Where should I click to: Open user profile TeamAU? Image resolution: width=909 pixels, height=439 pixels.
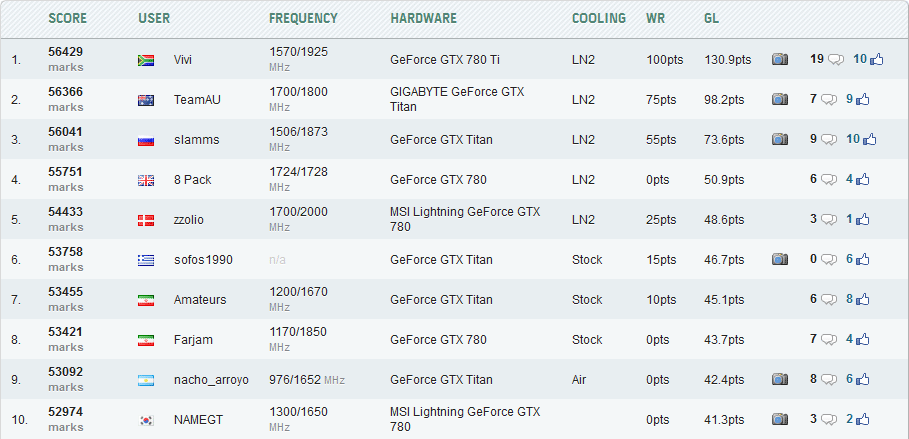click(197, 99)
